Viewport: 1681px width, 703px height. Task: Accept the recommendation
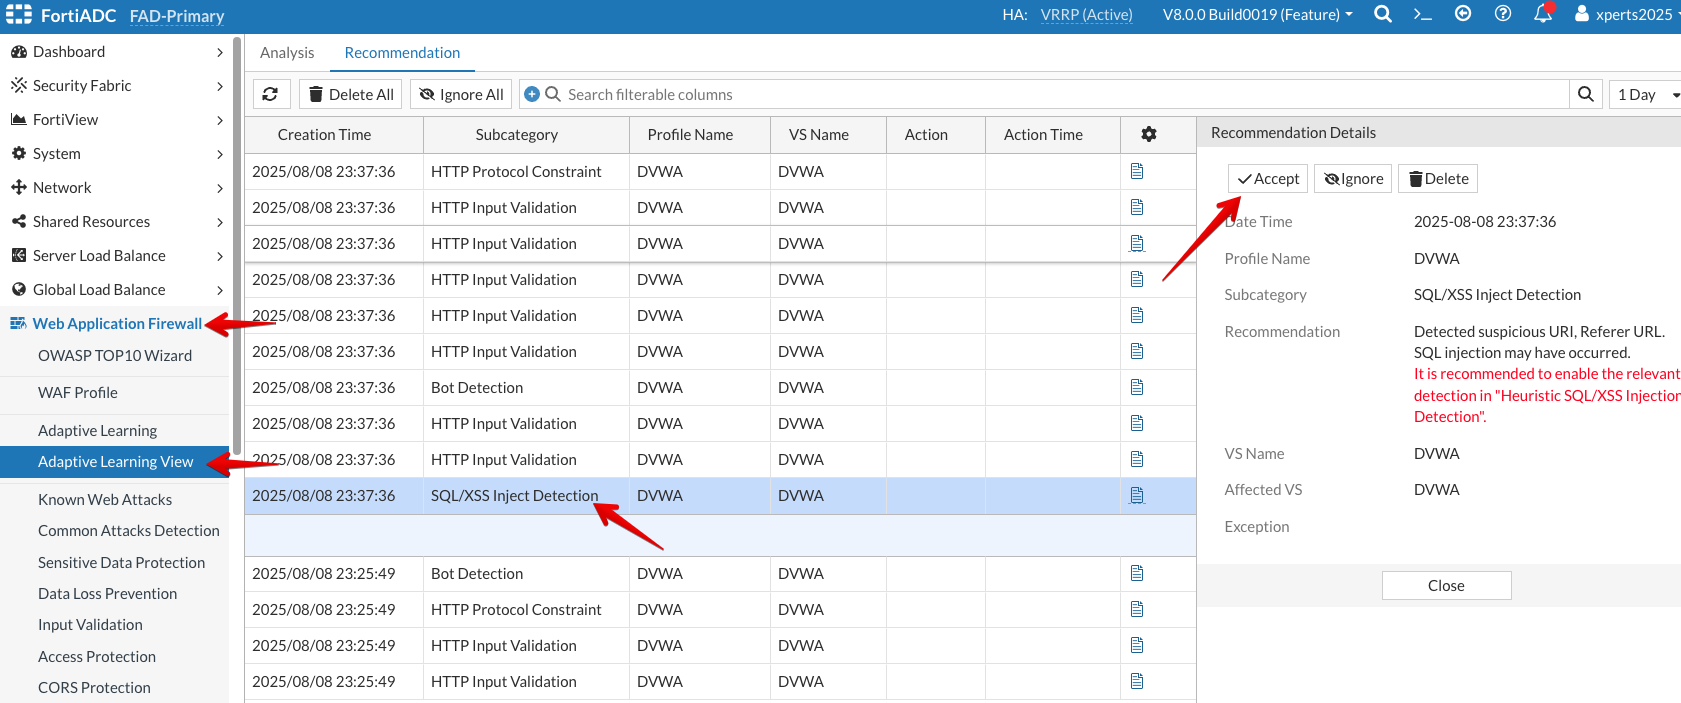[x=1268, y=179]
